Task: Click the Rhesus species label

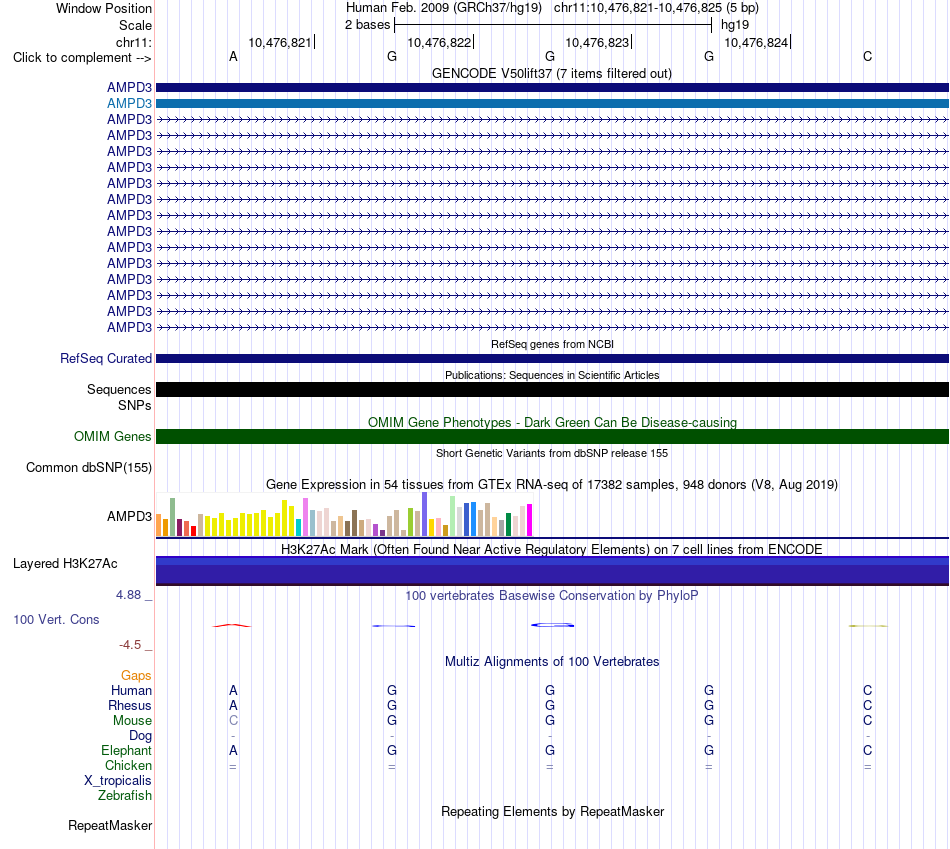Action: (130, 706)
